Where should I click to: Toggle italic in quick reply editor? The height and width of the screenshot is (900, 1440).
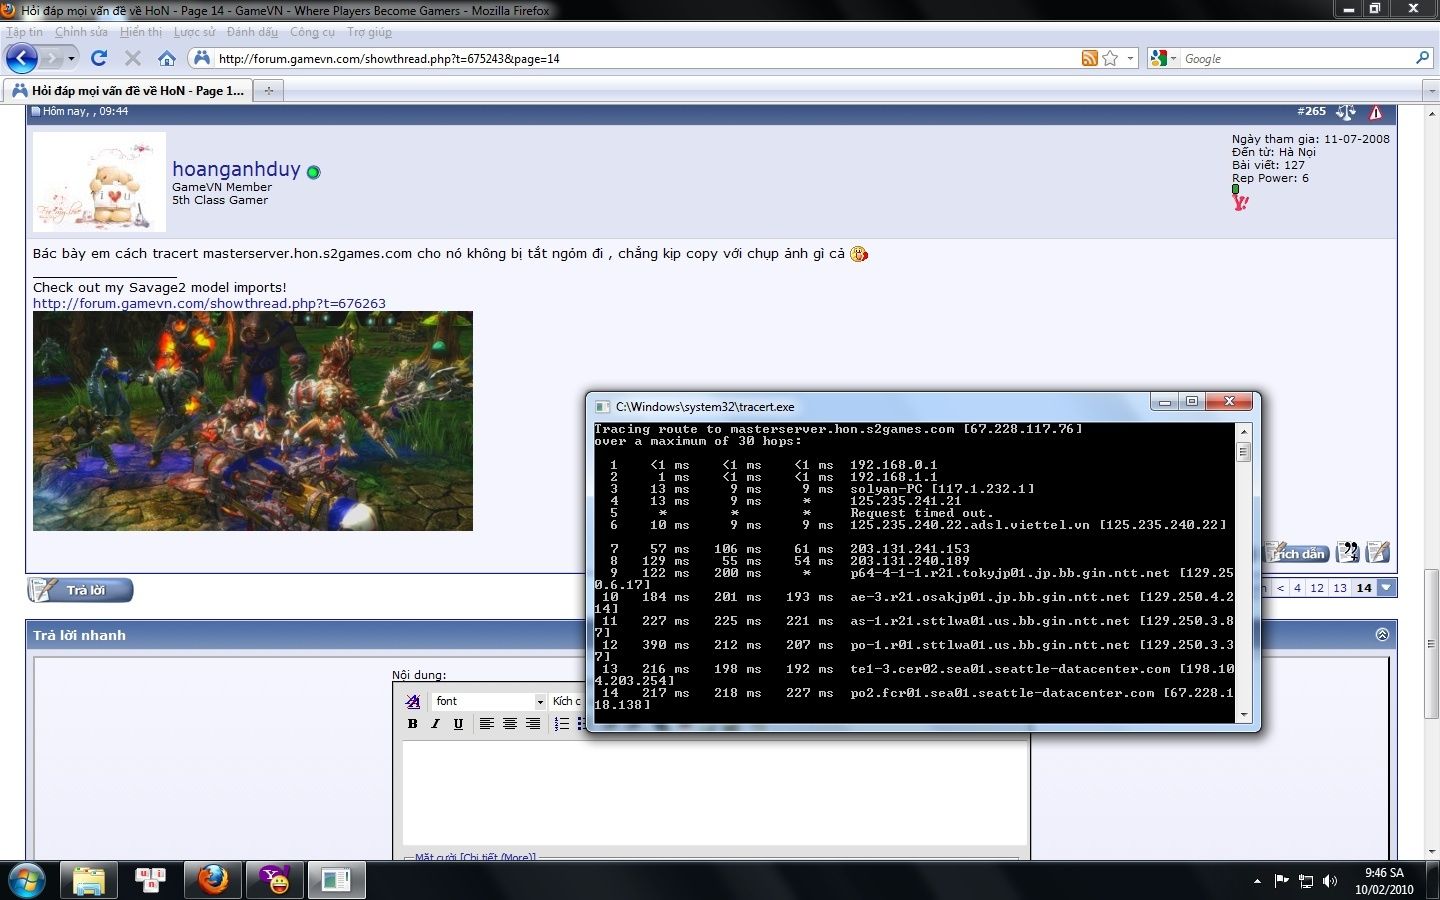click(435, 724)
